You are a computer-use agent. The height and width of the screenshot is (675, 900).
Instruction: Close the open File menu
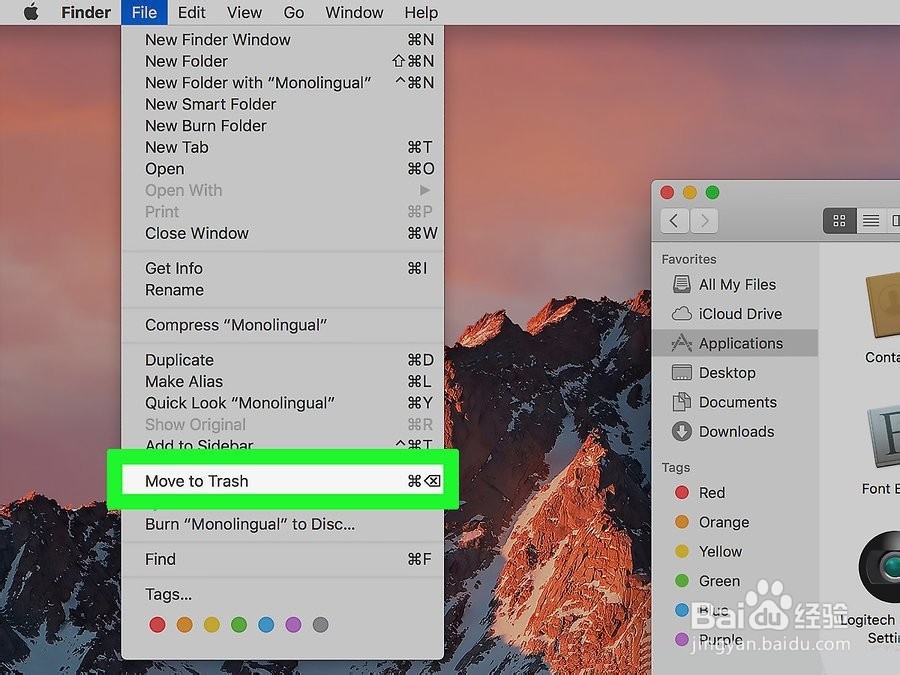(144, 12)
